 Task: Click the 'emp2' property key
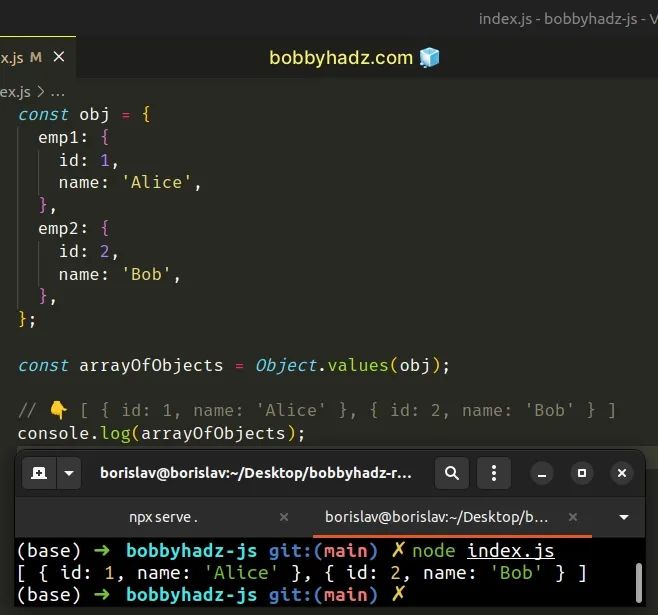(58, 229)
